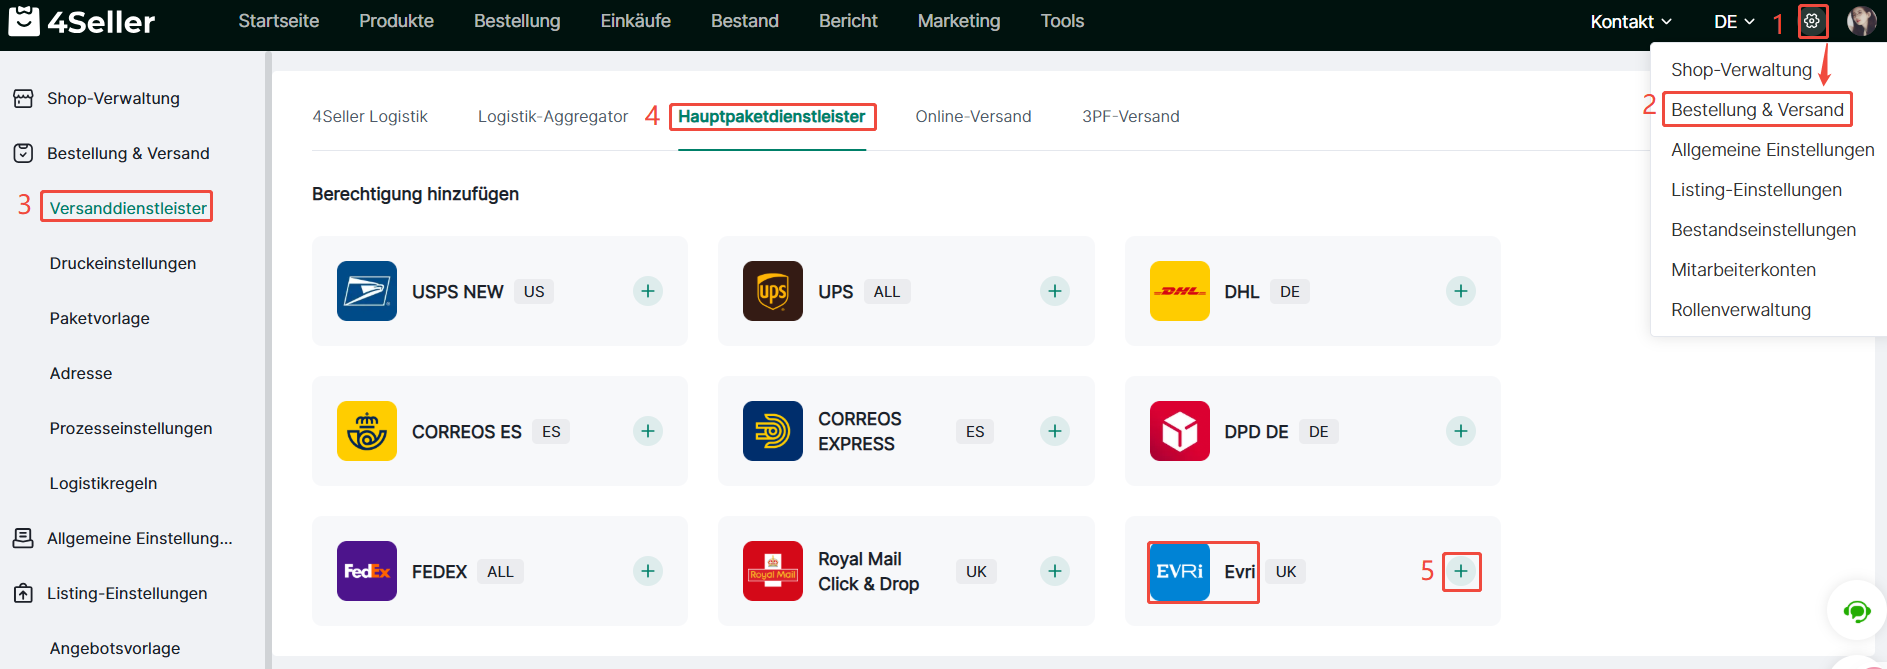This screenshot has width=1887, height=669.
Task: Click the CORREOS ES carrier logo
Action: [x=367, y=431]
